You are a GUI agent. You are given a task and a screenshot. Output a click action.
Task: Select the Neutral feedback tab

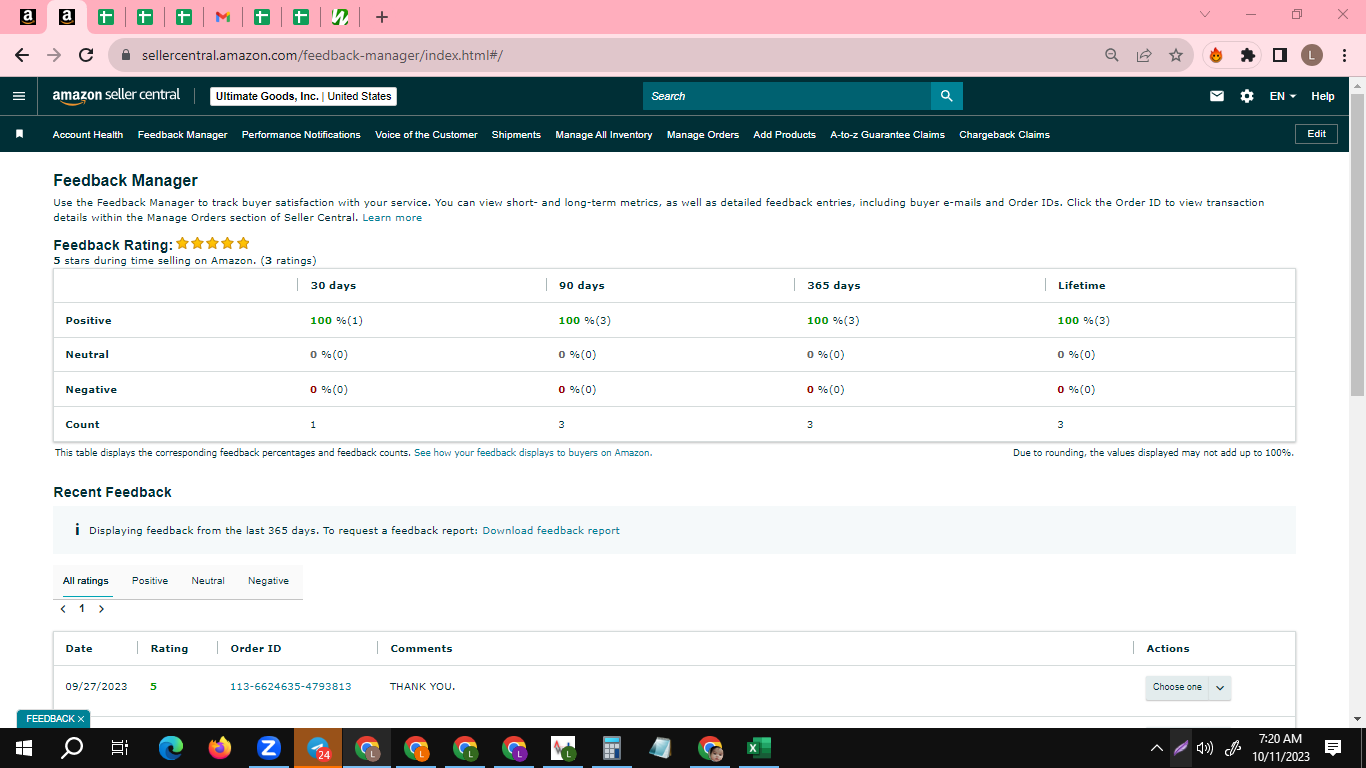[x=208, y=581]
